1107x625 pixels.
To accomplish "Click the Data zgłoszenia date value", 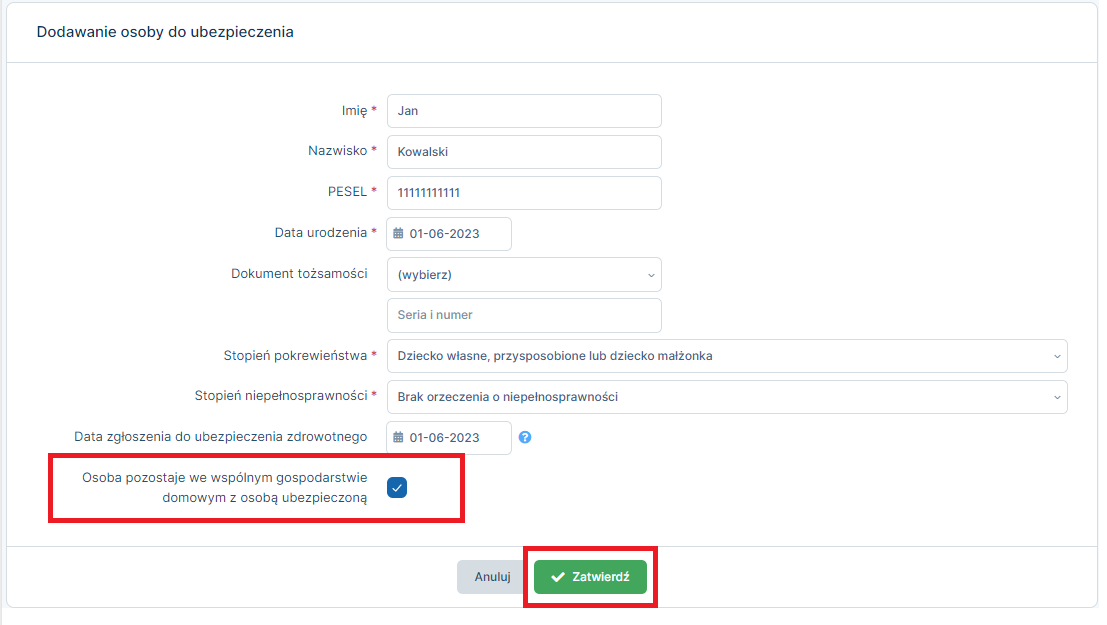I will 445,437.
